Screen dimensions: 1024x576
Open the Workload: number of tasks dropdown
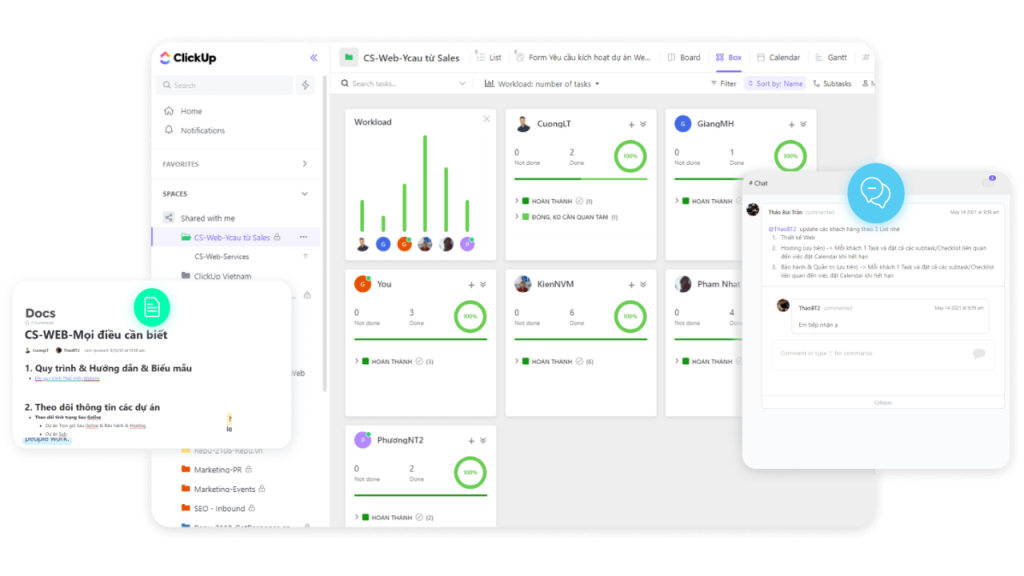[542, 84]
